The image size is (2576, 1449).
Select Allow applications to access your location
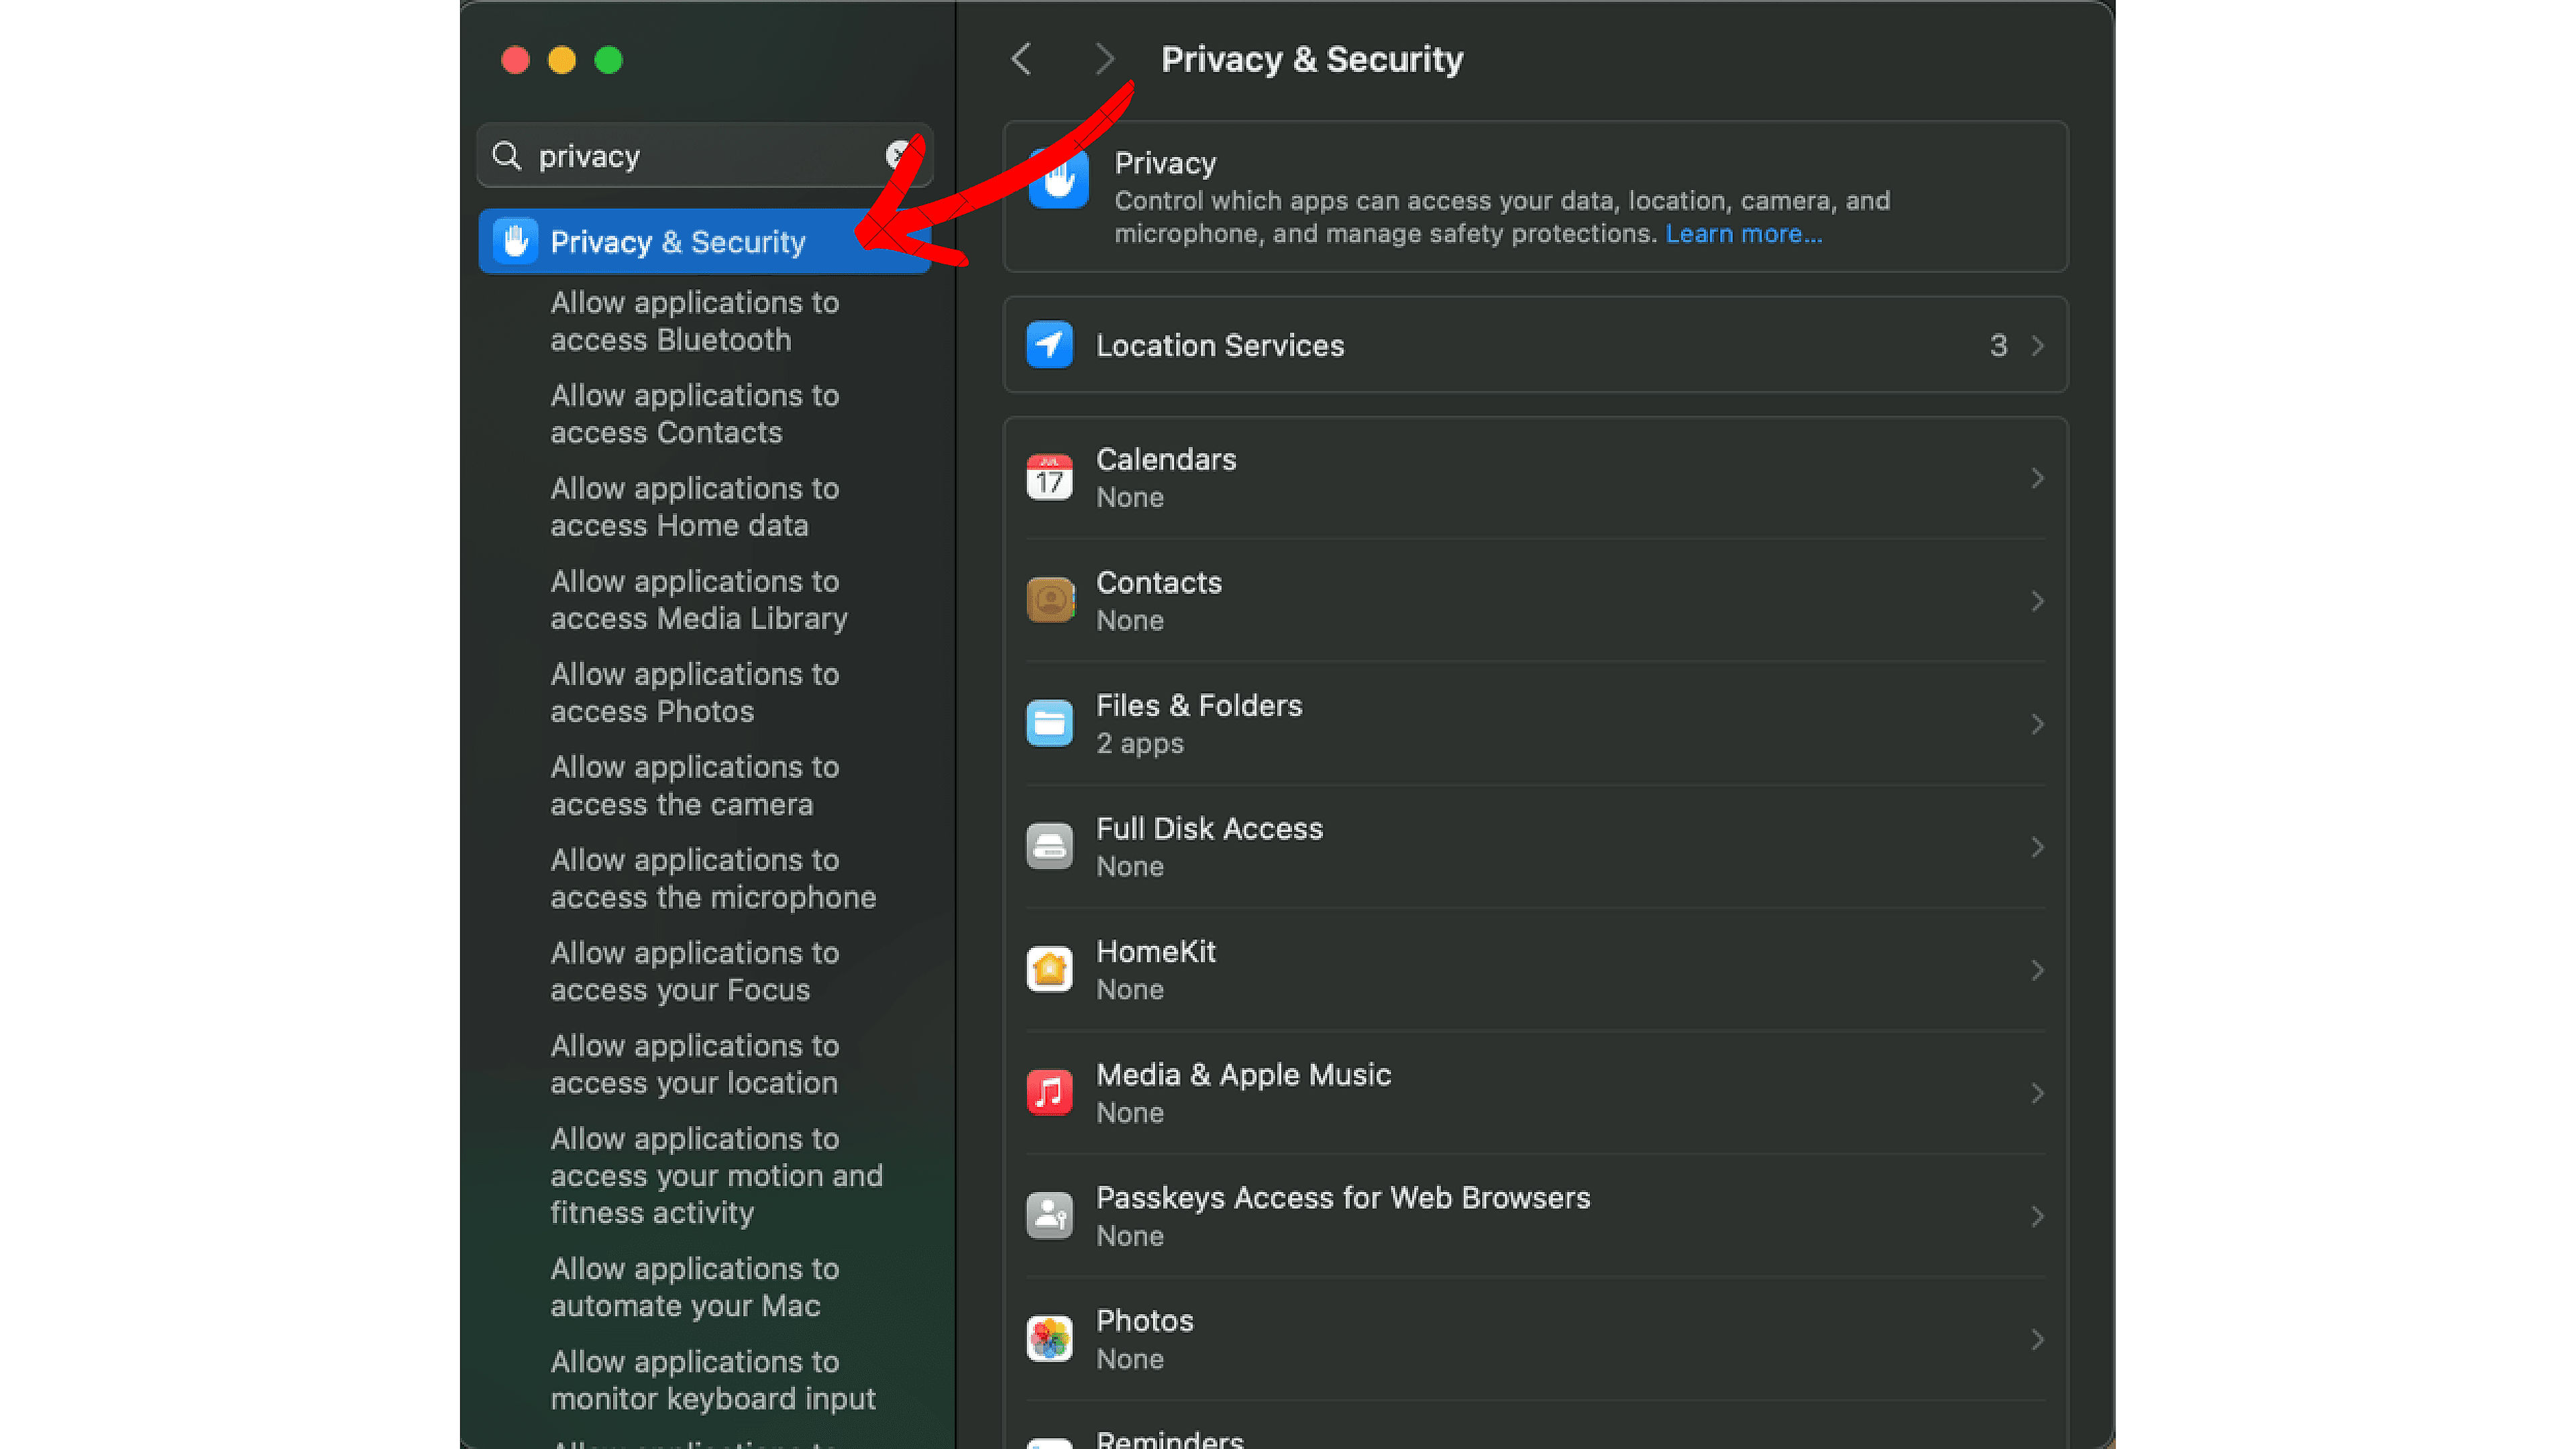pyautogui.click(x=695, y=1065)
